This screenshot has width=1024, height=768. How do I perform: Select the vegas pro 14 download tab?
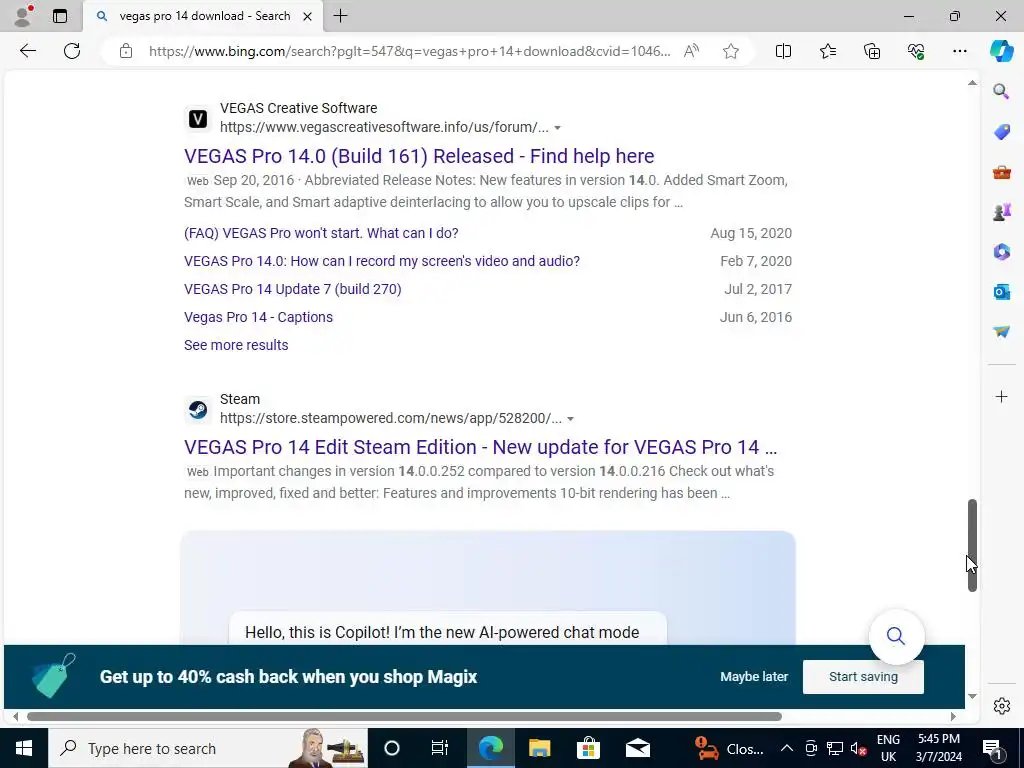click(202, 16)
